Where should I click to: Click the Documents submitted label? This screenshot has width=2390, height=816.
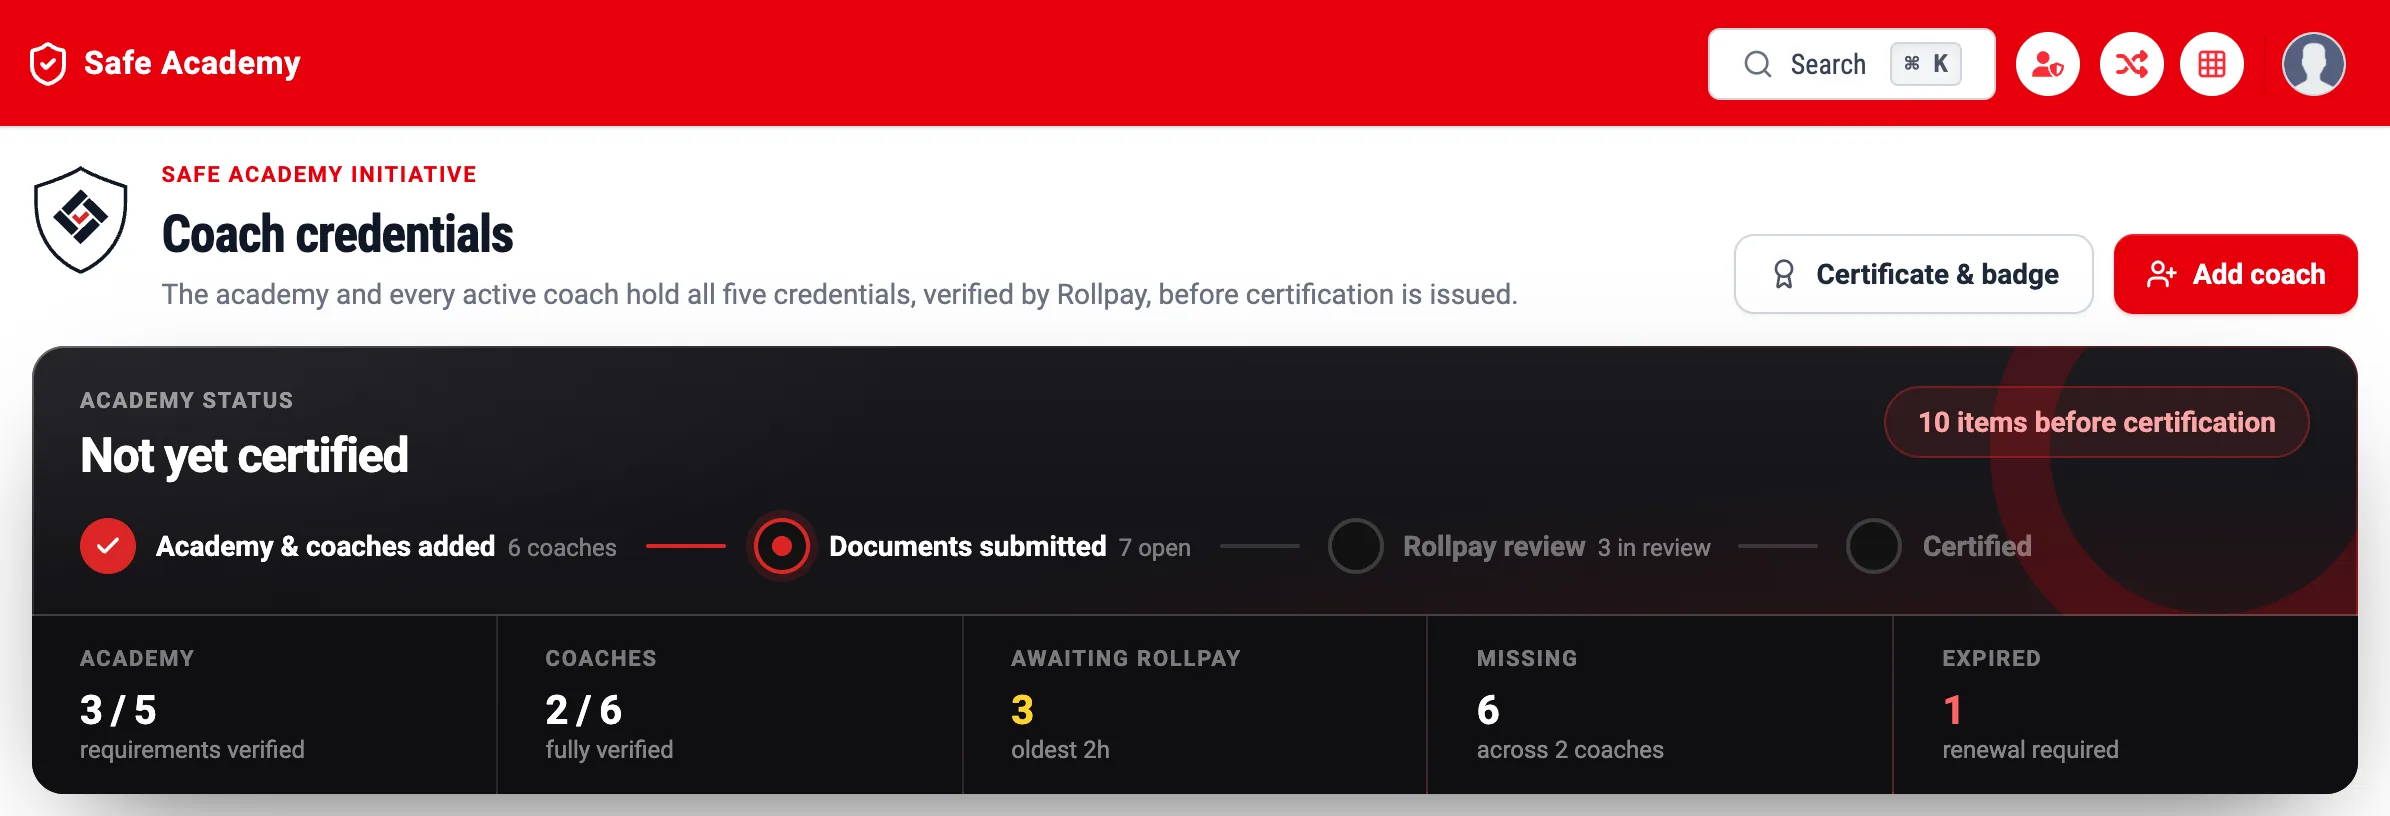click(x=968, y=546)
